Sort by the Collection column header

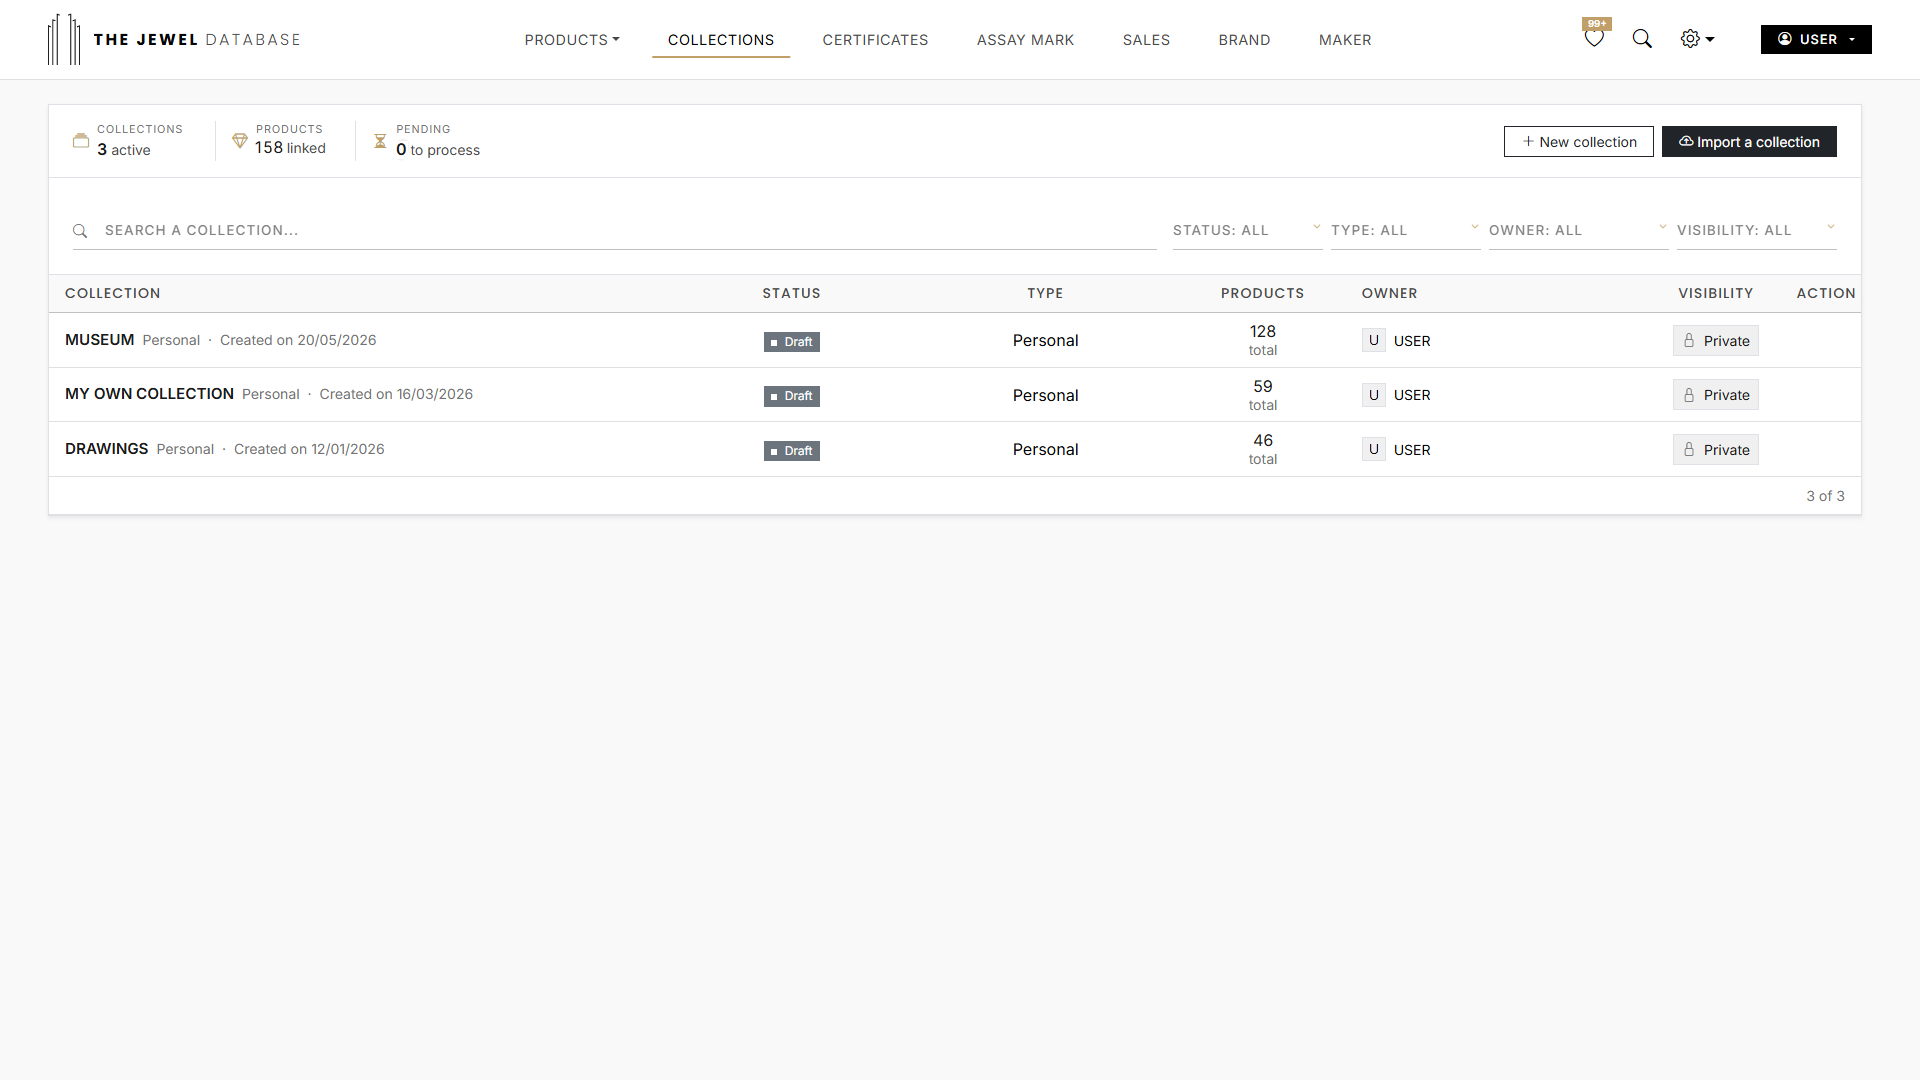click(x=112, y=293)
